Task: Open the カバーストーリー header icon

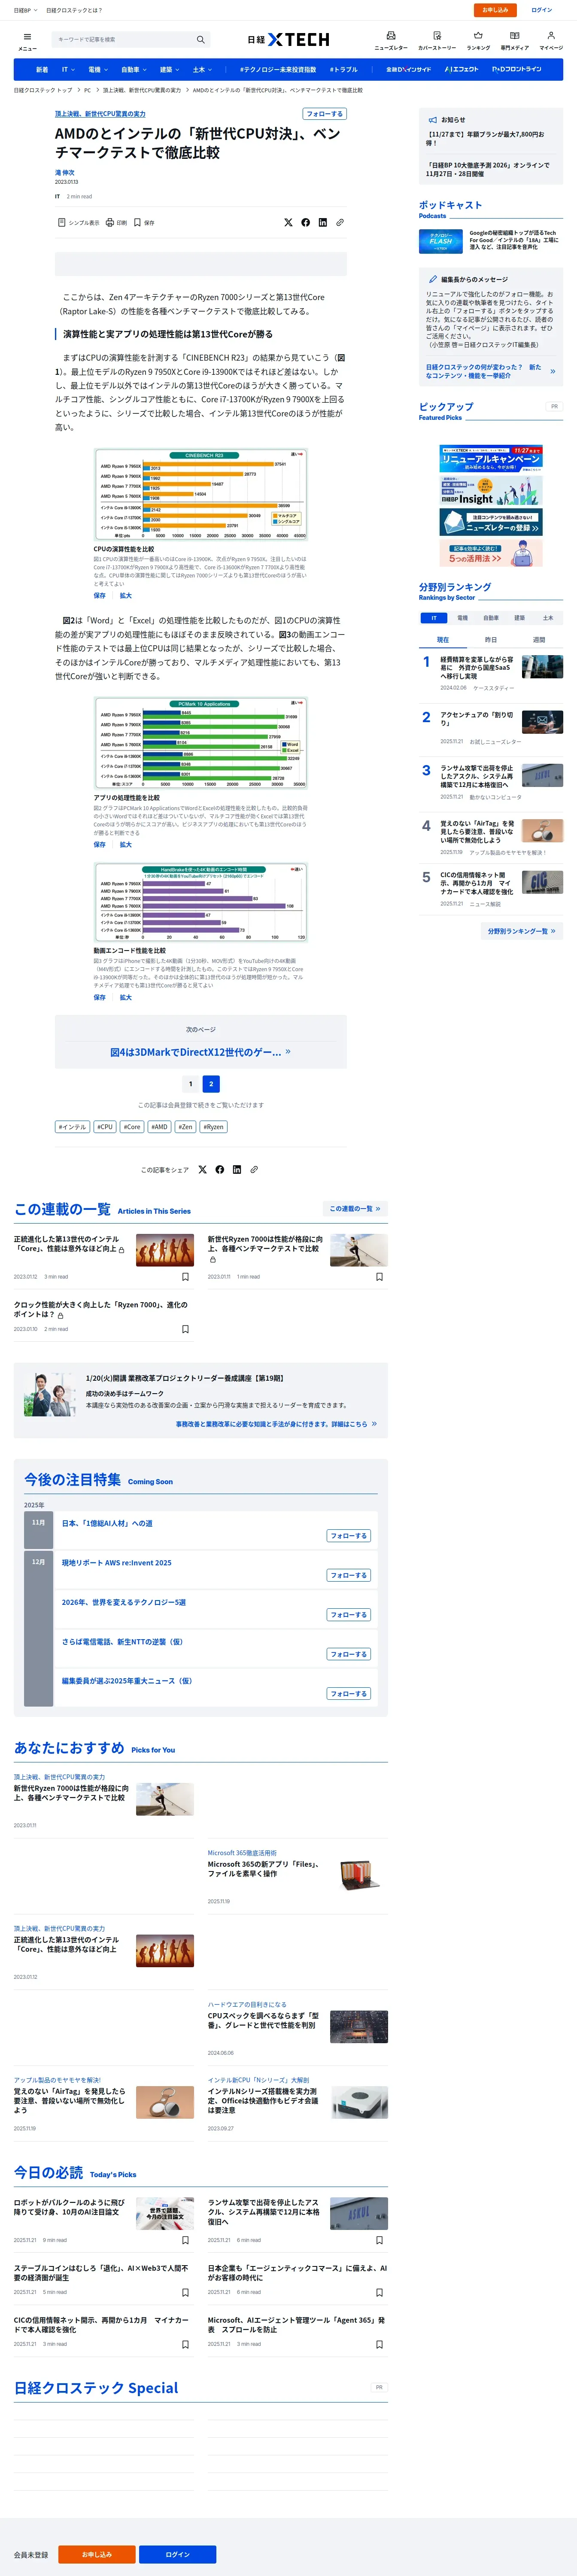Action: (437, 40)
